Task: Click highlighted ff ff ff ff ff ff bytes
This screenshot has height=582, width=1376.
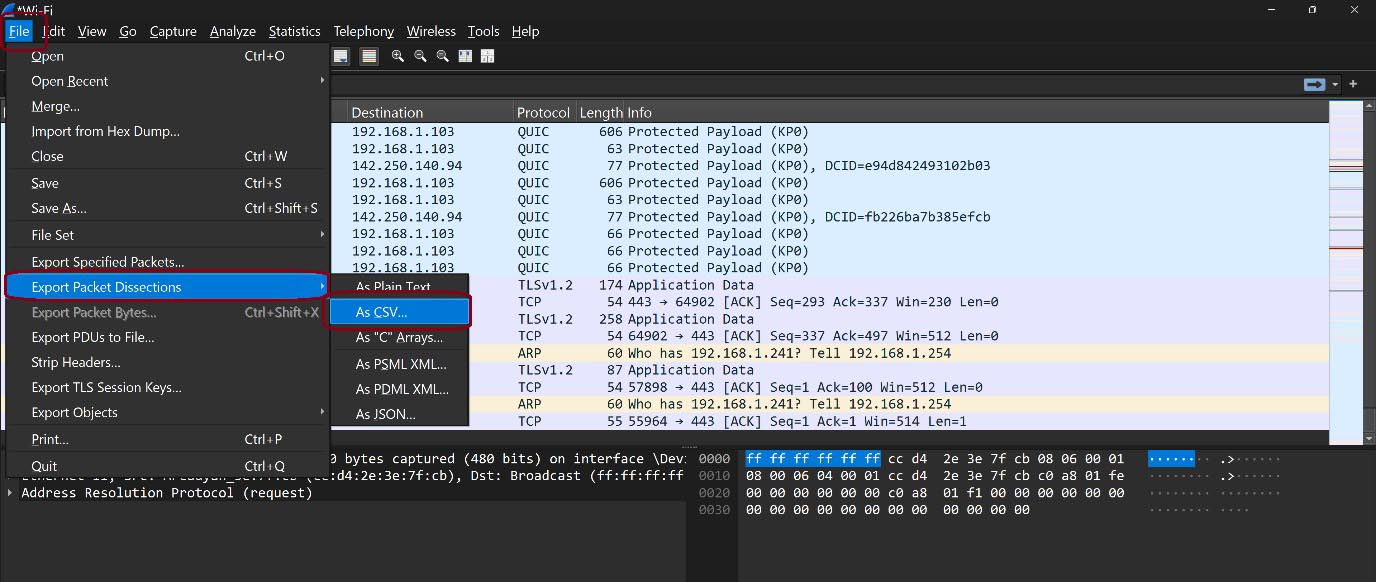Action: [x=813, y=459]
